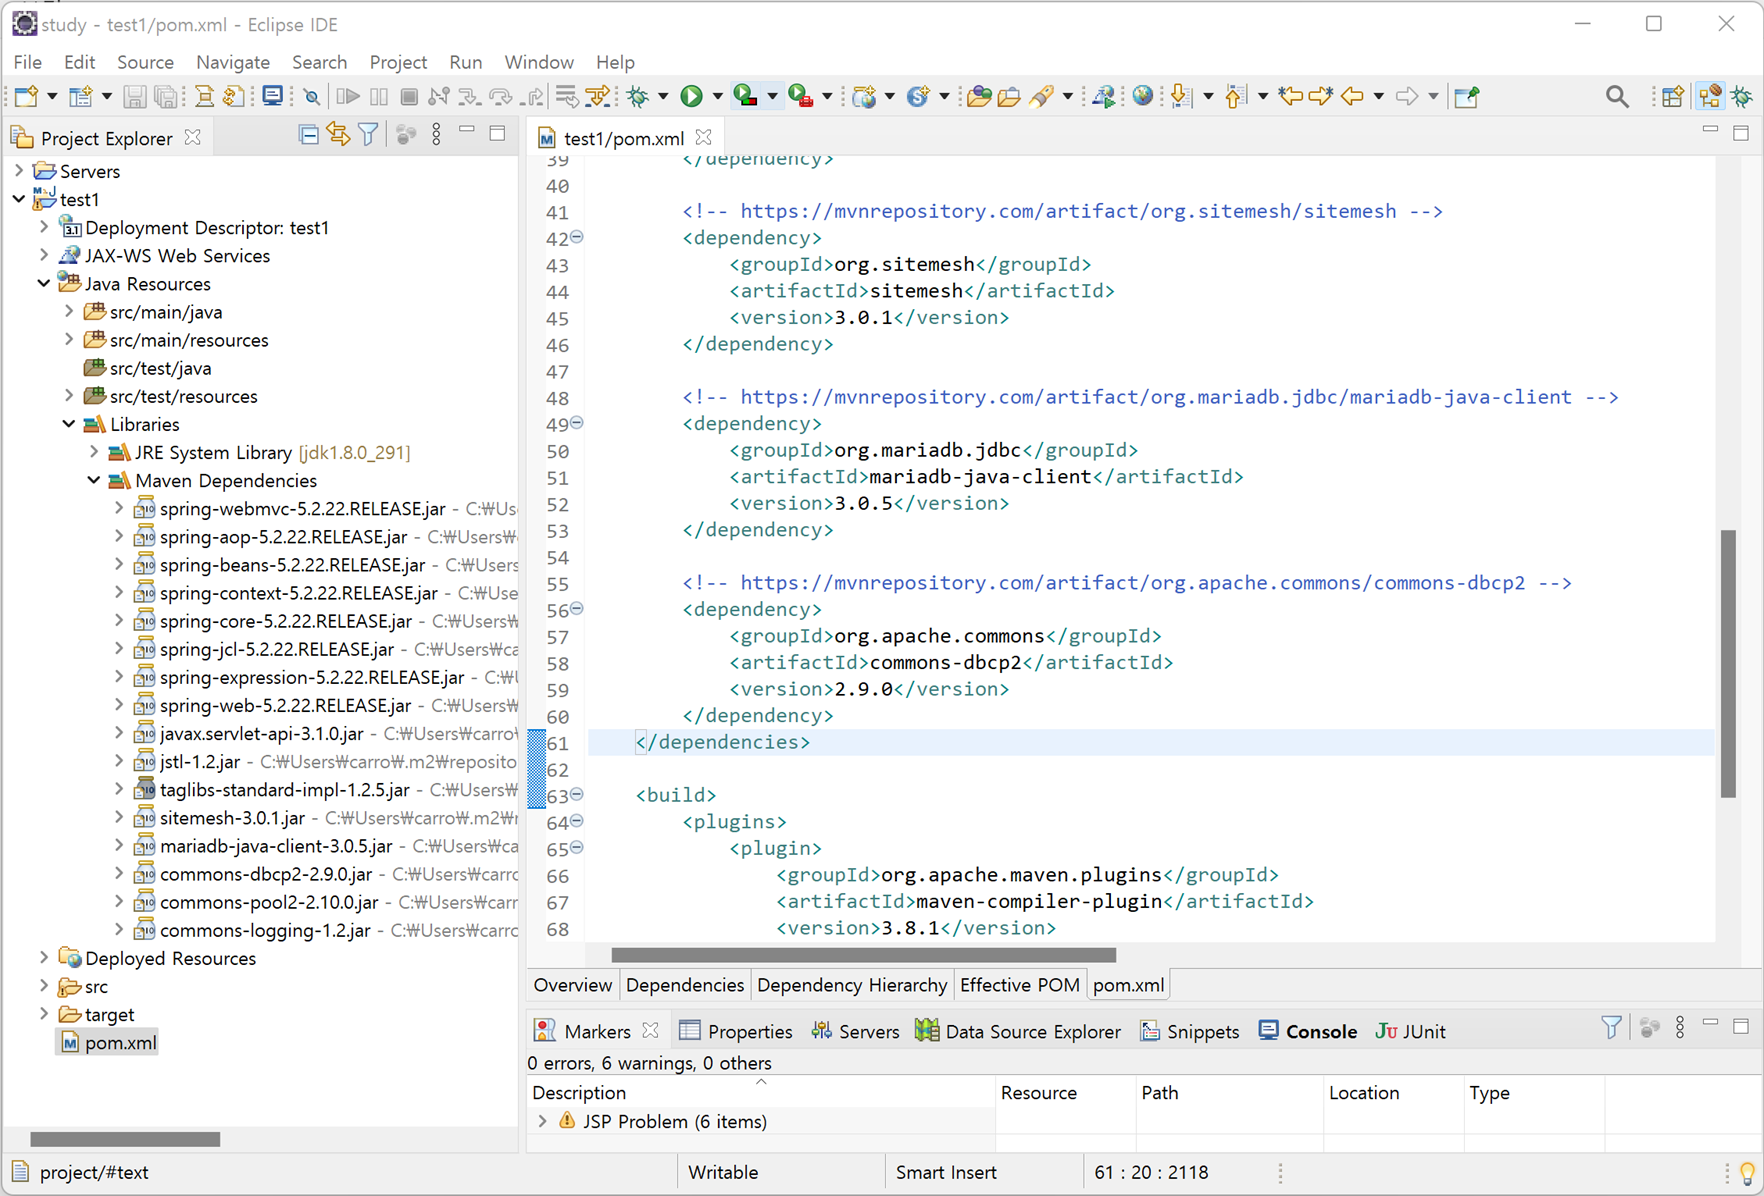Toggle fold marker at line 42

pos(577,238)
